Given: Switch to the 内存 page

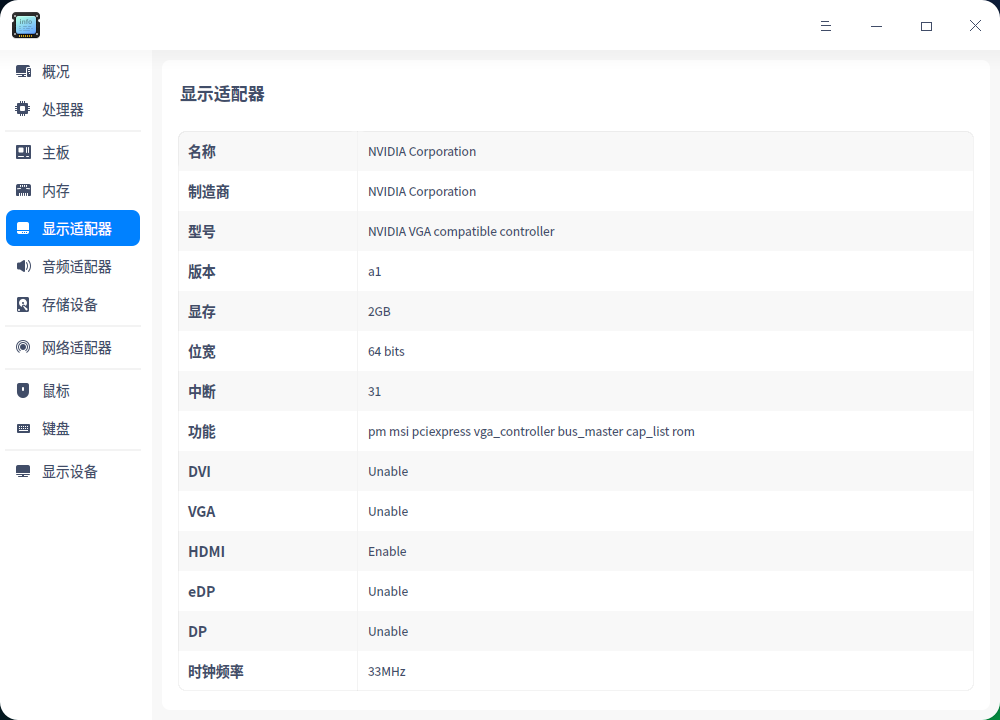Looking at the screenshot, I should tap(73, 190).
